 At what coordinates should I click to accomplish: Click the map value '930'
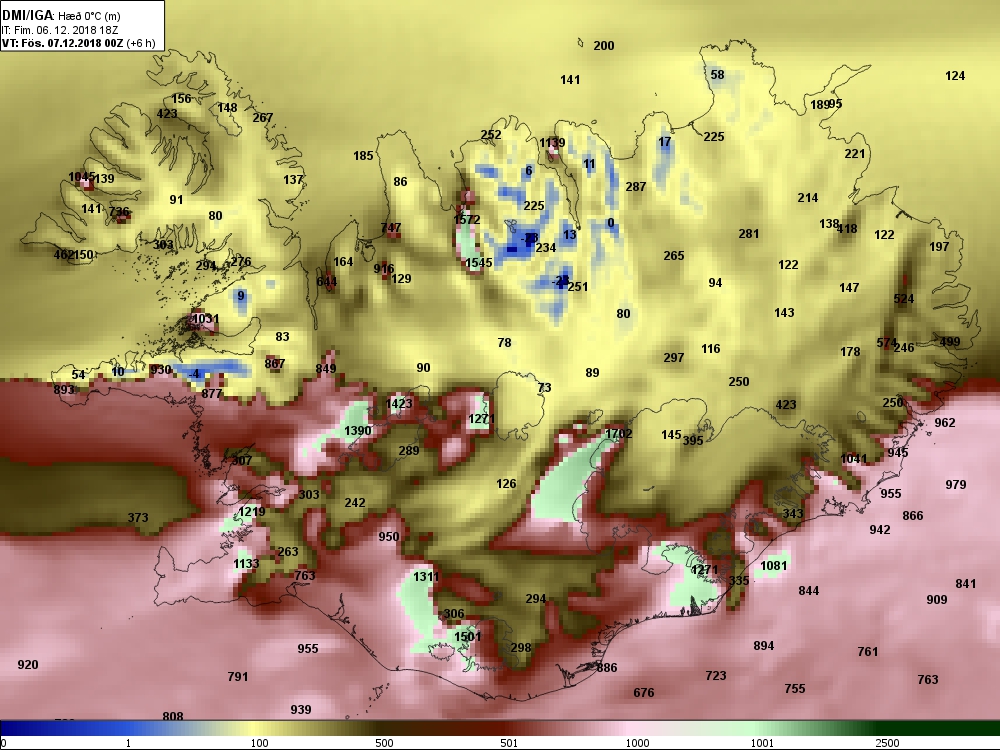pos(161,370)
